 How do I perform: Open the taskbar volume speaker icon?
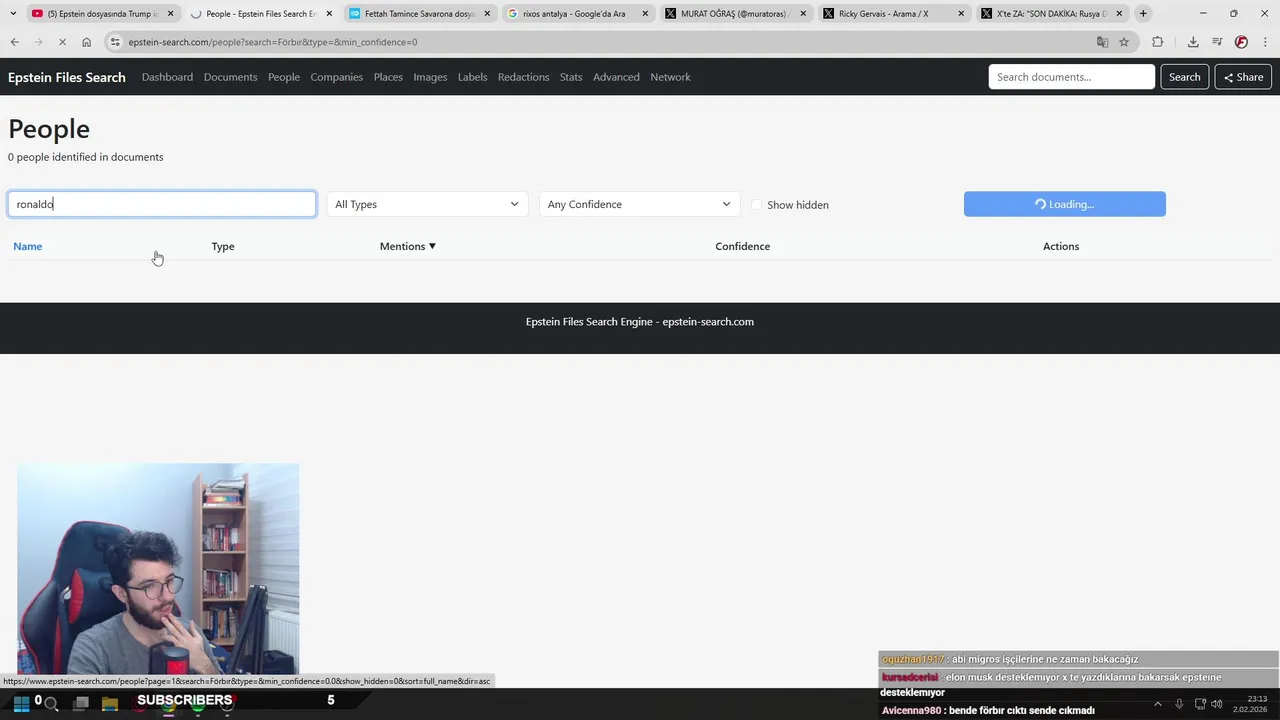pyautogui.click(x=1217, y=704)
